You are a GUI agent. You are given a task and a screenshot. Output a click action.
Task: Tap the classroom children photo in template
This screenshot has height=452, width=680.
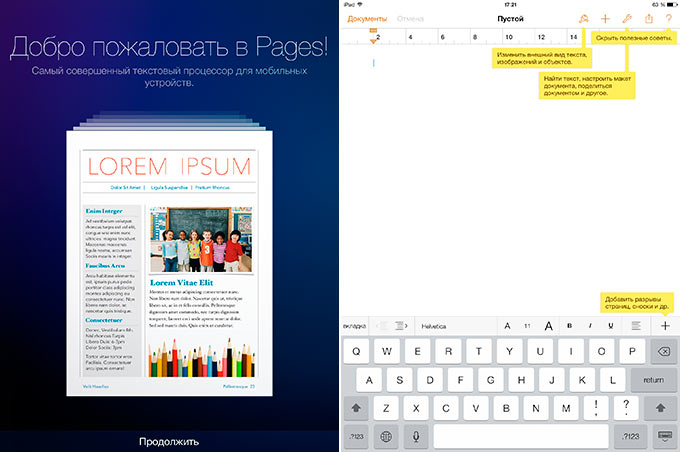[201, 239]
